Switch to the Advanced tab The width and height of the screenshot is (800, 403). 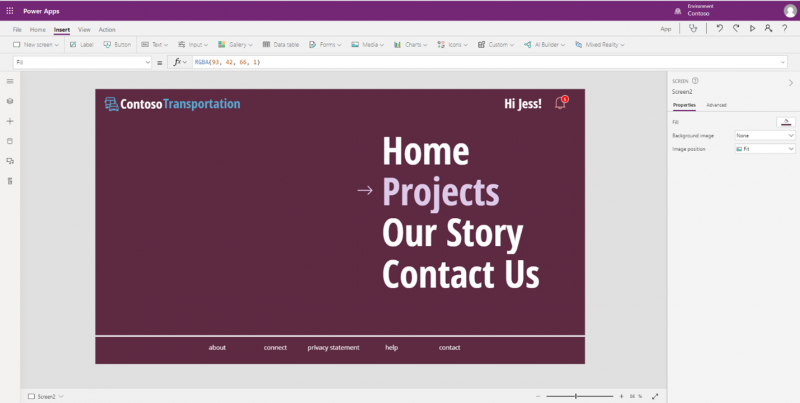tap(716, 105)
